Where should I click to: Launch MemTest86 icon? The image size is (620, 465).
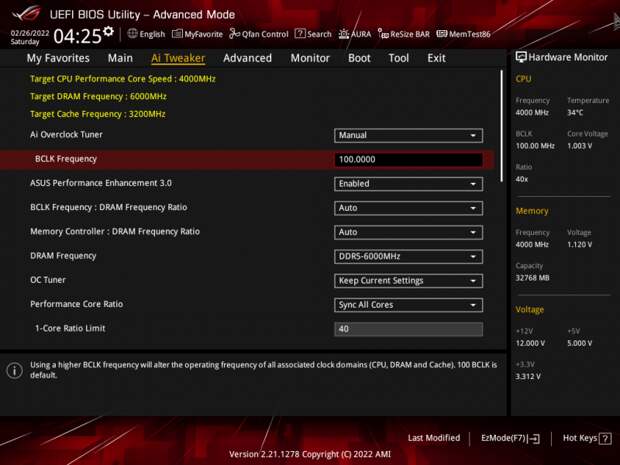click(442, 34)
